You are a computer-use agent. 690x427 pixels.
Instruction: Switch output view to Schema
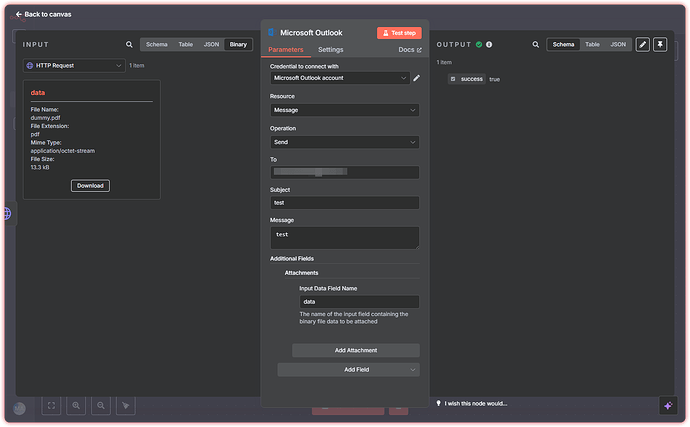pos(563,44)
